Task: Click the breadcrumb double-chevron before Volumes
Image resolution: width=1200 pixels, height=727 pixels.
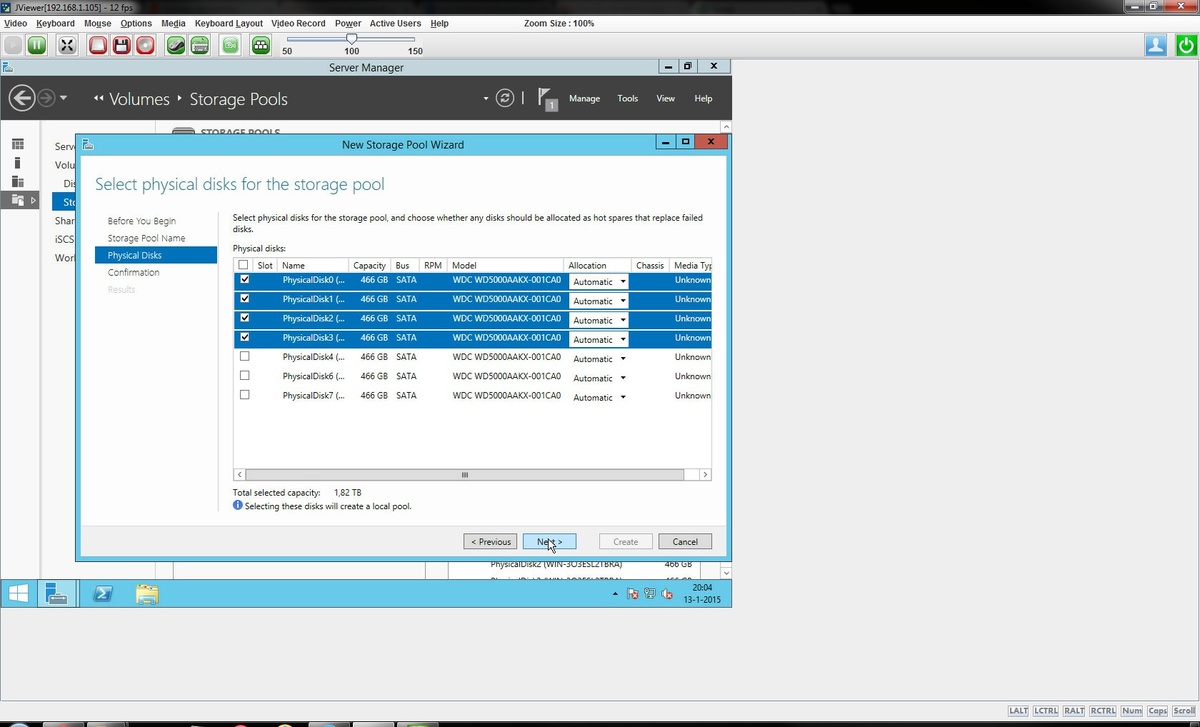Action: [x=98, y=99]
